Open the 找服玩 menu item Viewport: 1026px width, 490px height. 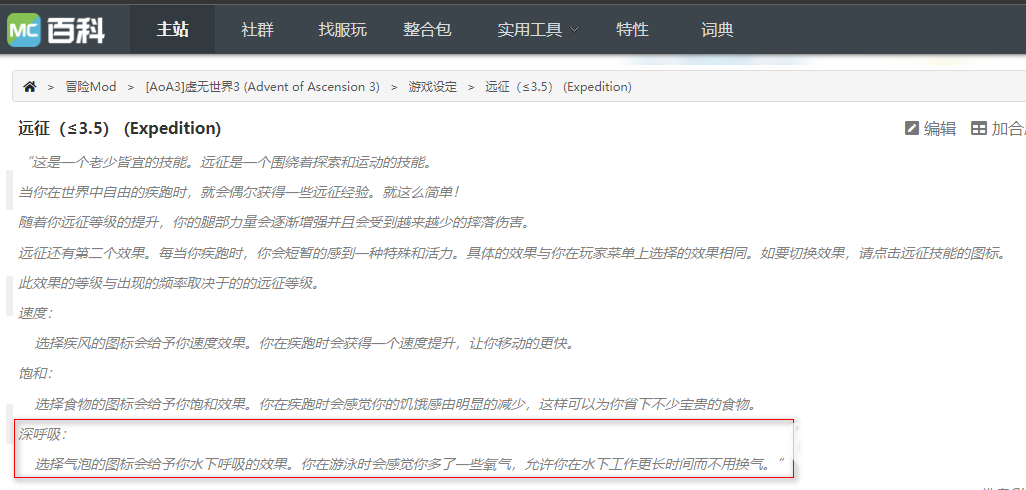[342, 29]
